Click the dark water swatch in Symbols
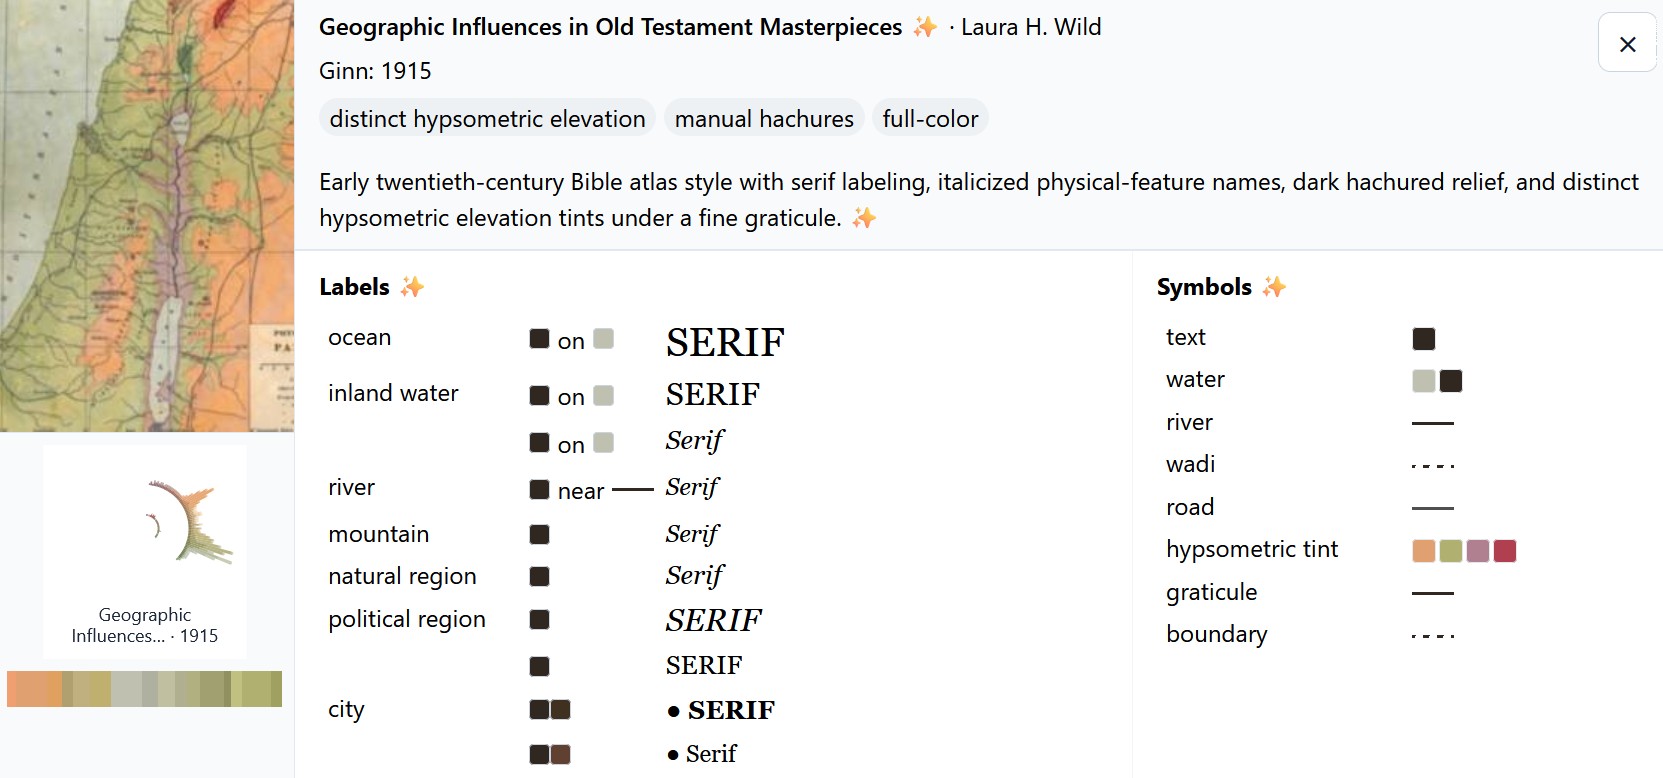The width and height of the screenshot is (1663, 778). (x=1451, y=381)
